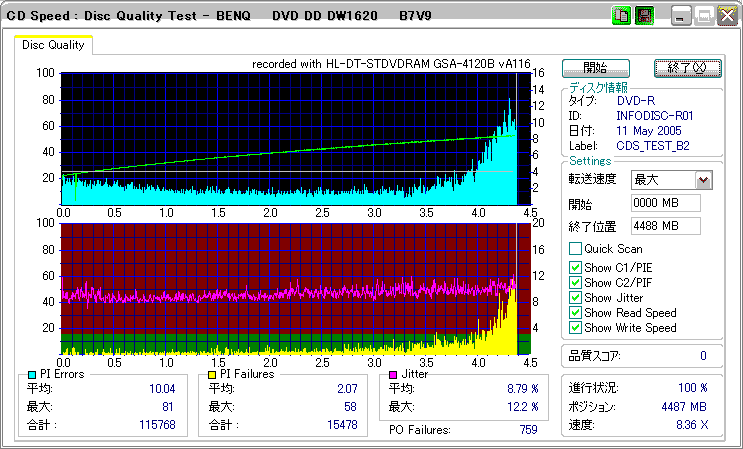Click the 開始 start position MB field
This screenshot has height=449, width=743.
click(665, 203)
